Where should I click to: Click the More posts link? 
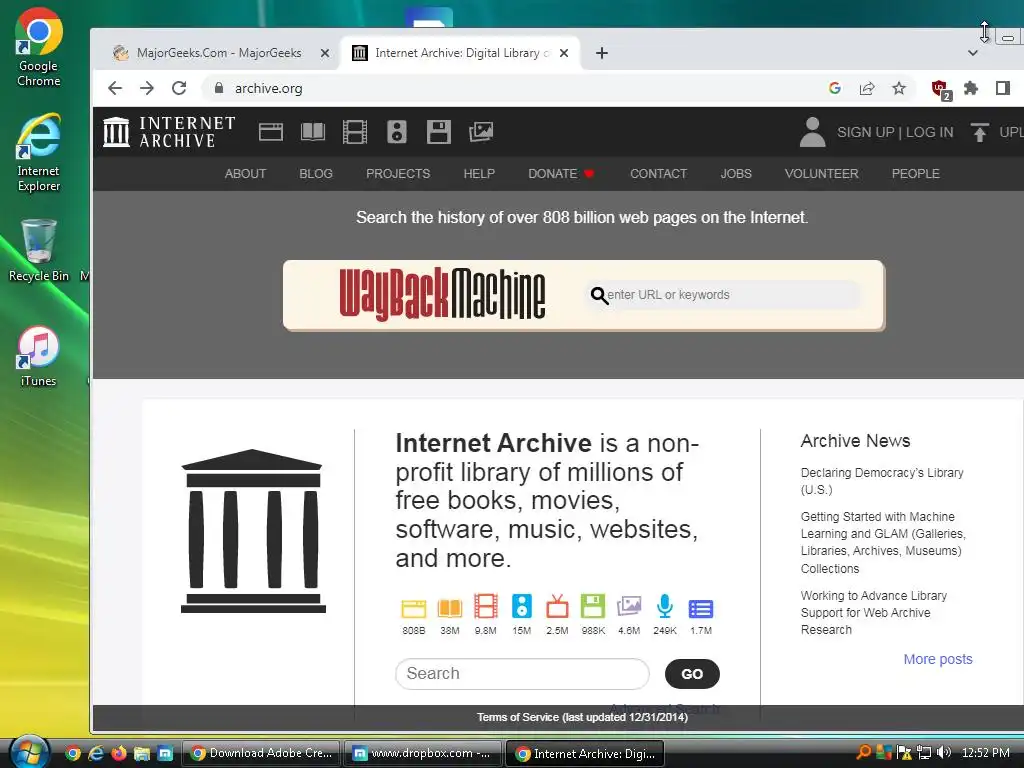pos(938,659)
